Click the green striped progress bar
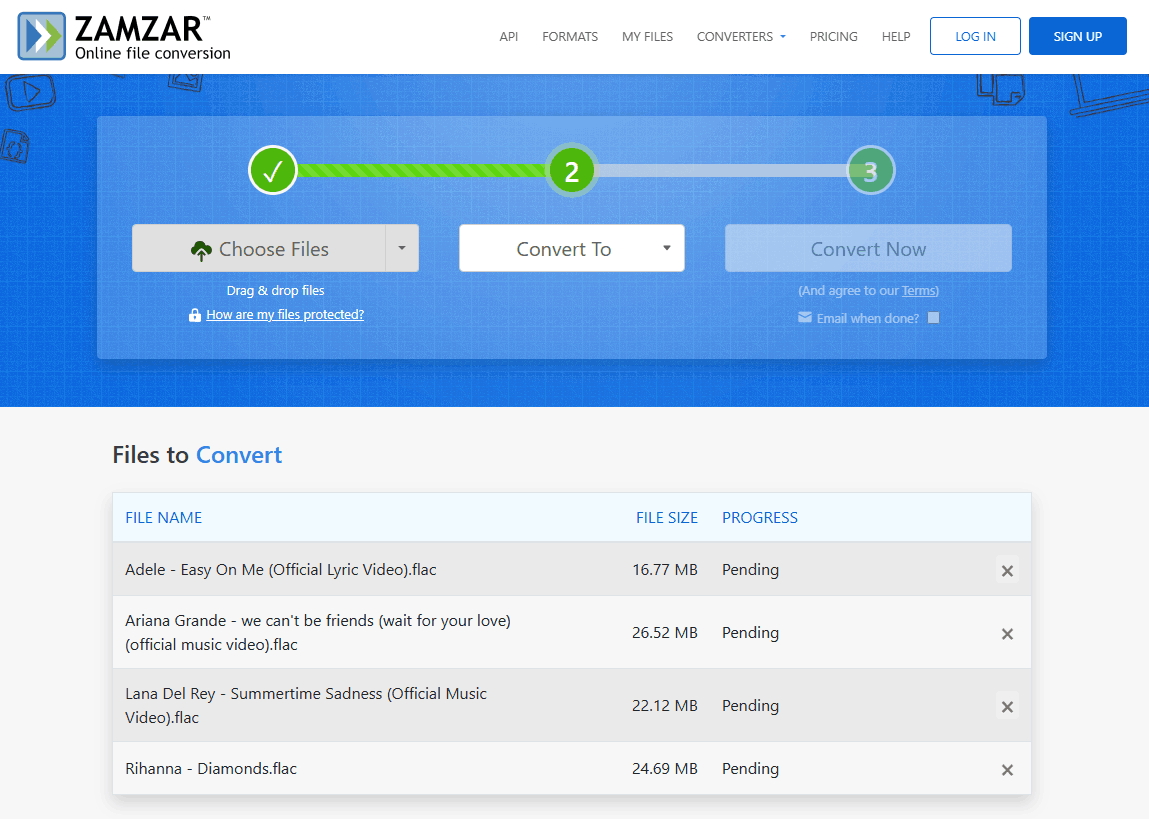 pyautogui.click(x=422, y=171)
